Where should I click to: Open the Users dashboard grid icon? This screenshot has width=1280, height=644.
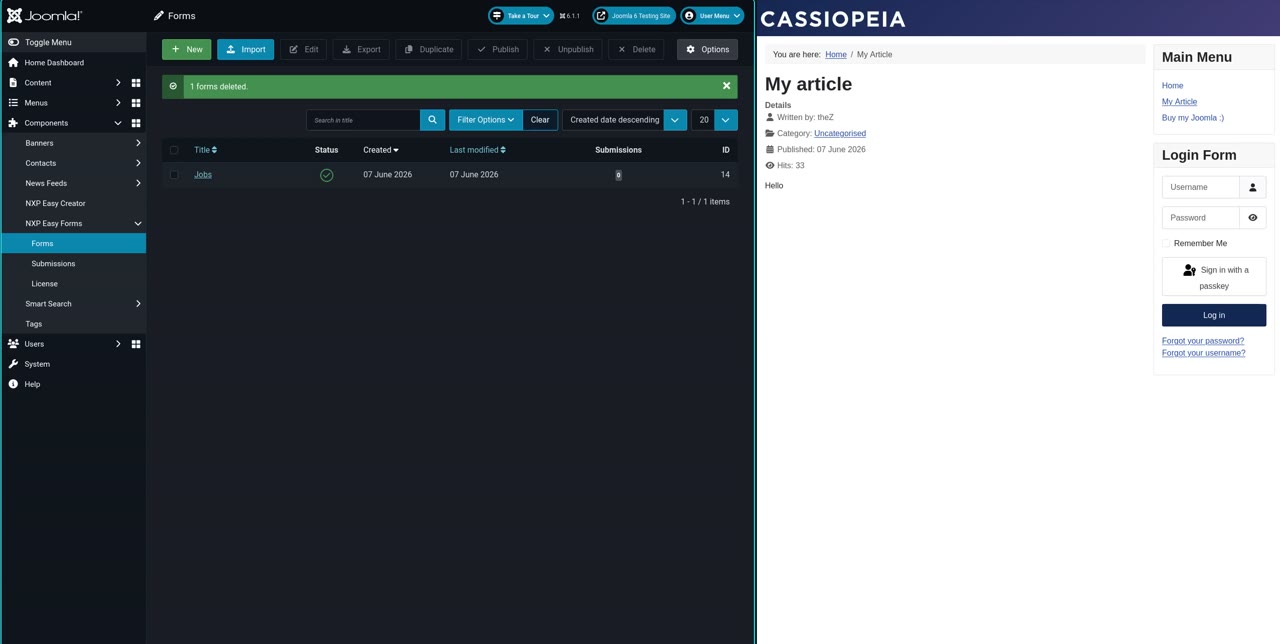(x=136, y=344)
